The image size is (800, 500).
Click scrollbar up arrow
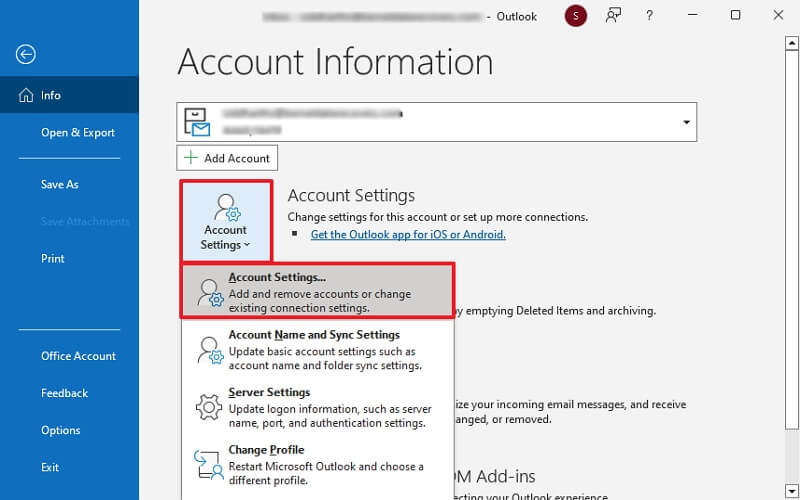coord(791,43)
